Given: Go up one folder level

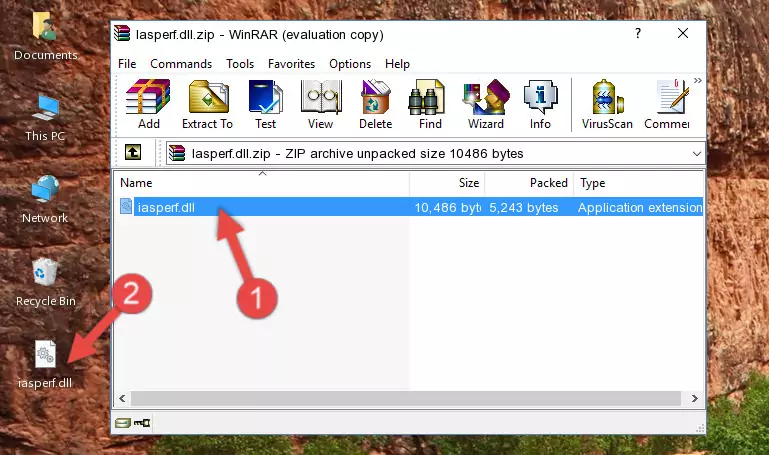Looking at the screenshot, I should (x=133, y=152).
